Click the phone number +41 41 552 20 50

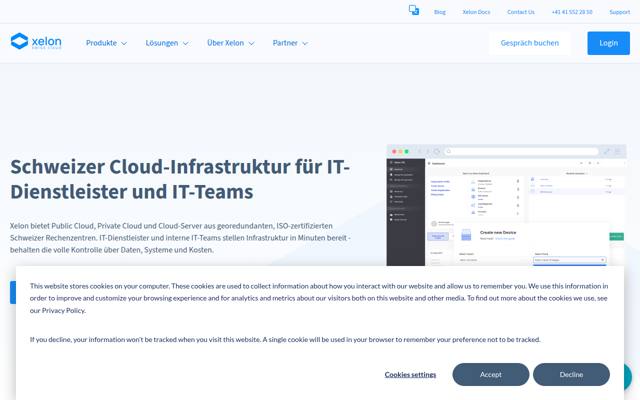click(571, 12)
